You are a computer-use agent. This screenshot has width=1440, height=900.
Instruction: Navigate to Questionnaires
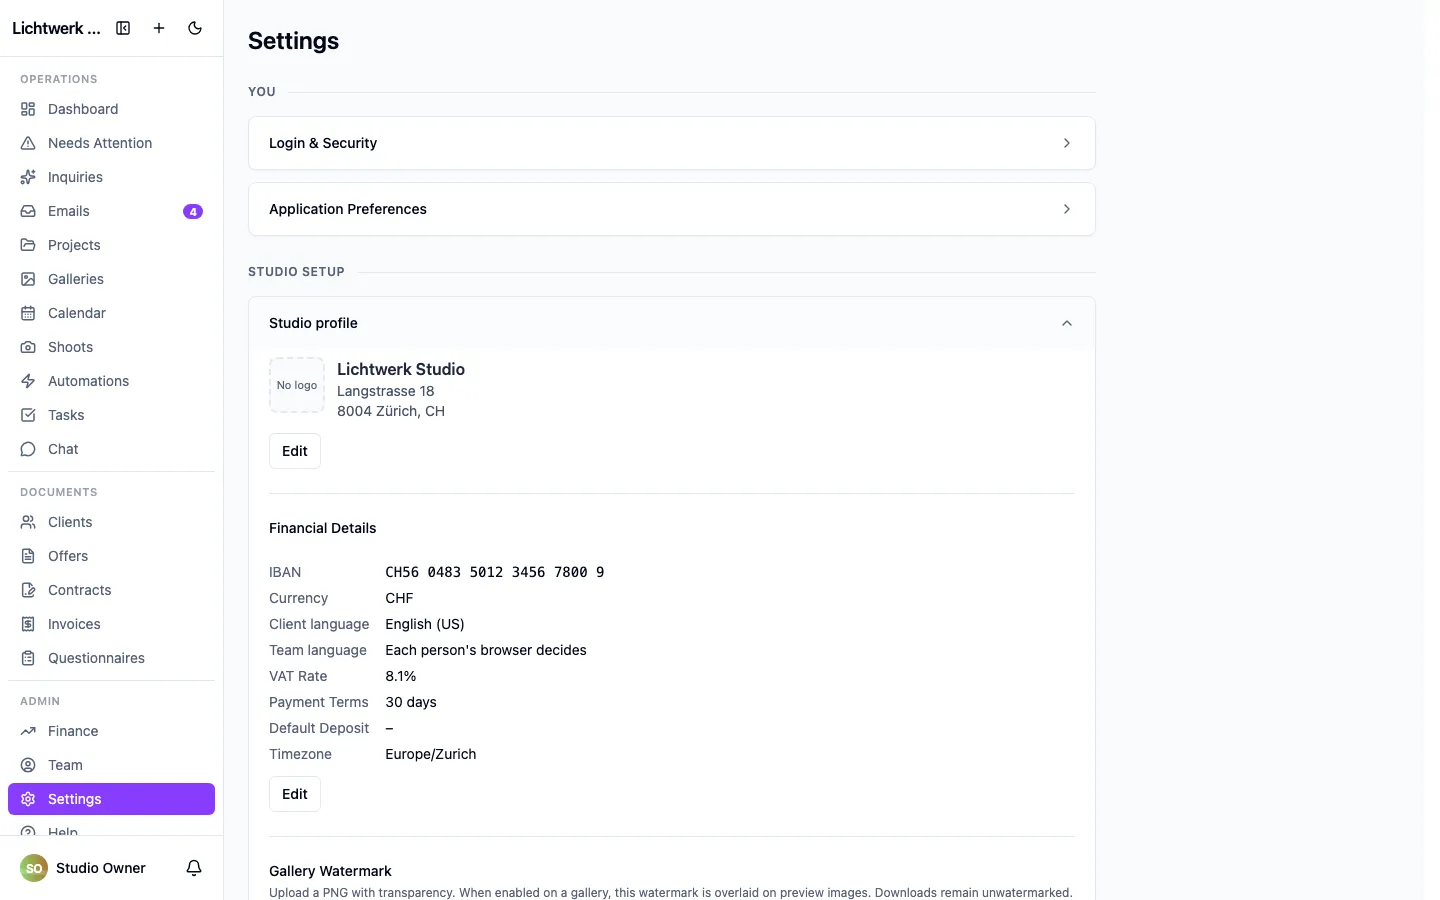pyautogui.click(x=111, y=658)
